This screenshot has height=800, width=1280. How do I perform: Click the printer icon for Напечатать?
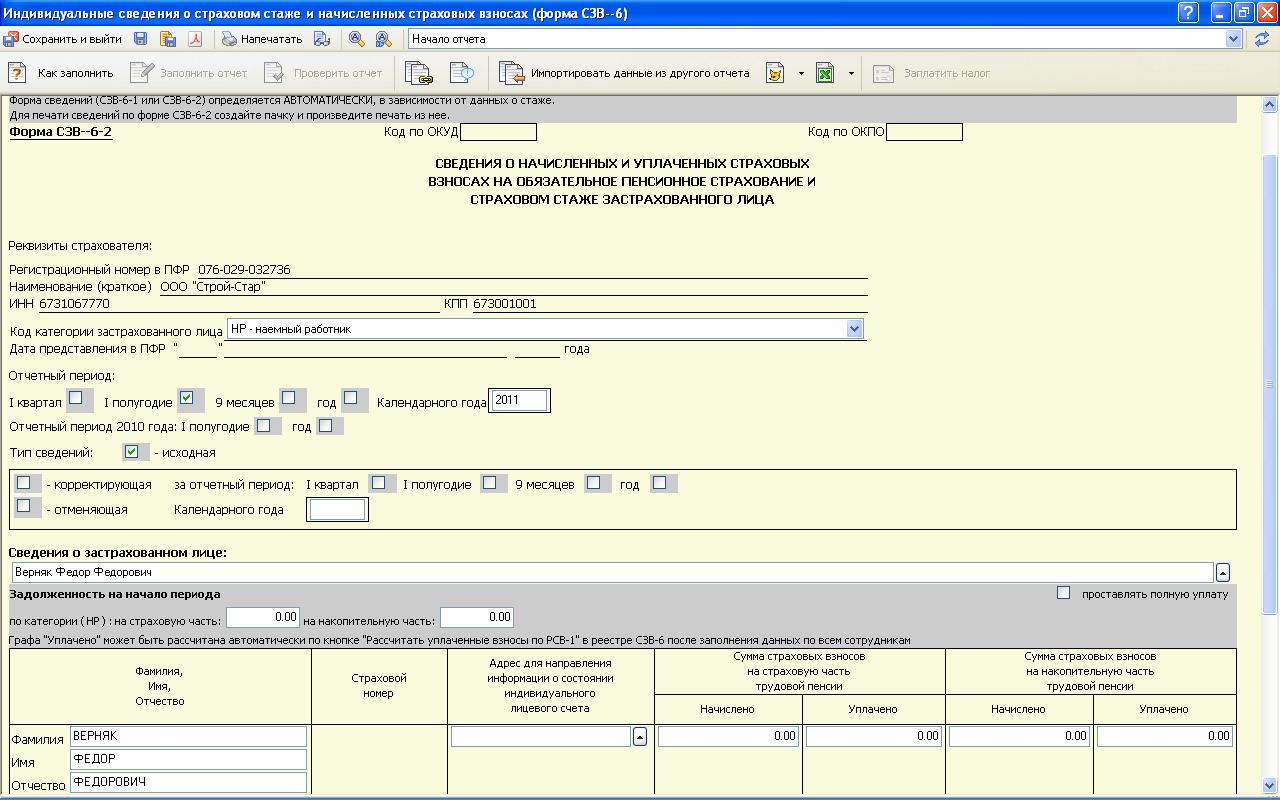coord(229,39)
